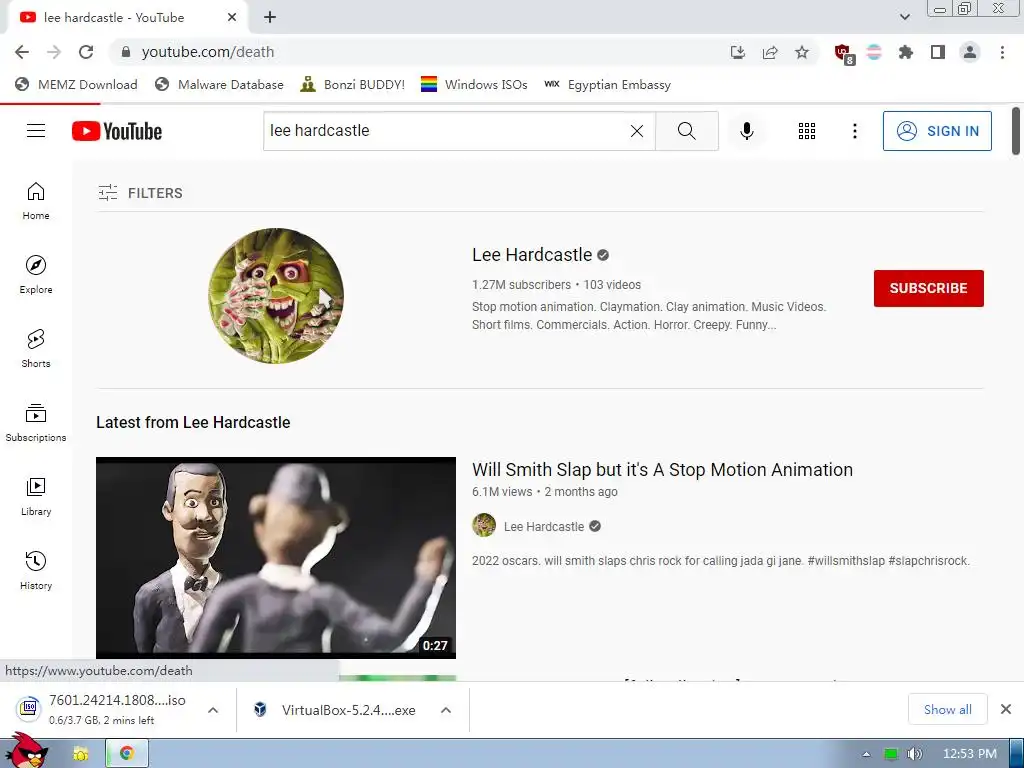Go to Home in the sidebar
This screenshot has width=1024, height=768.
tap(36, 201)
